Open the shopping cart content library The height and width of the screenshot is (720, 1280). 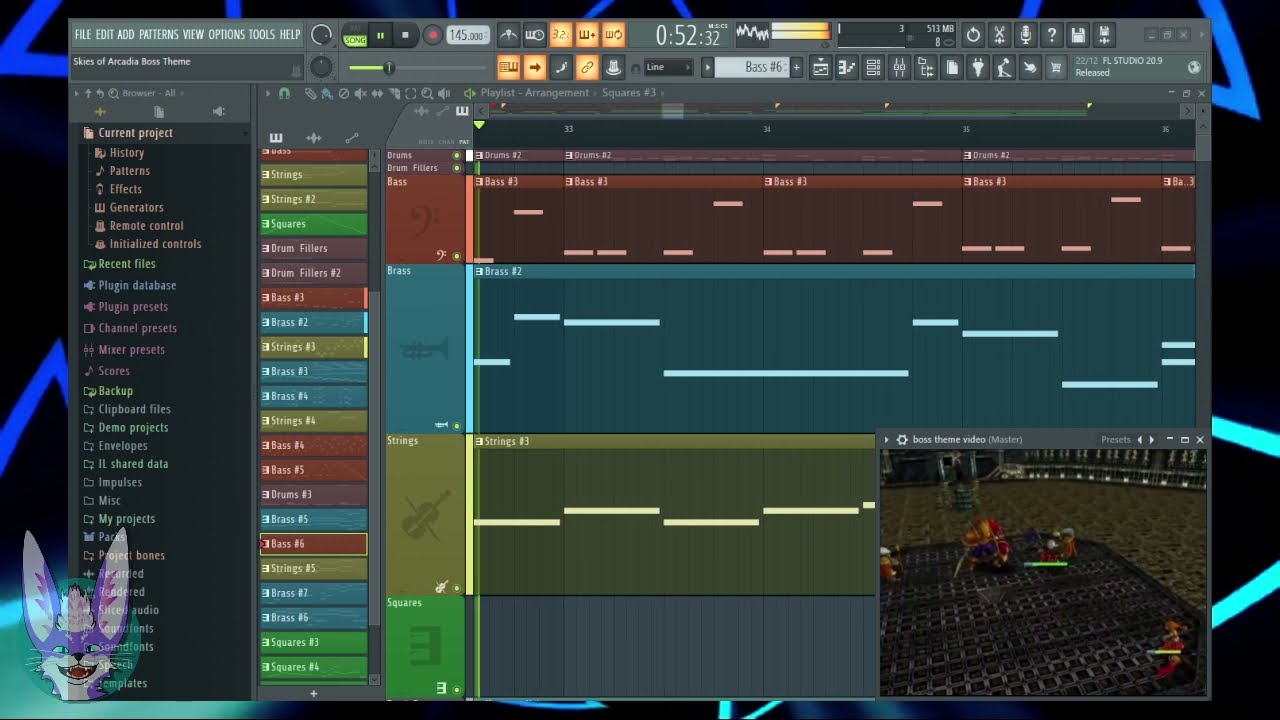1056,67
